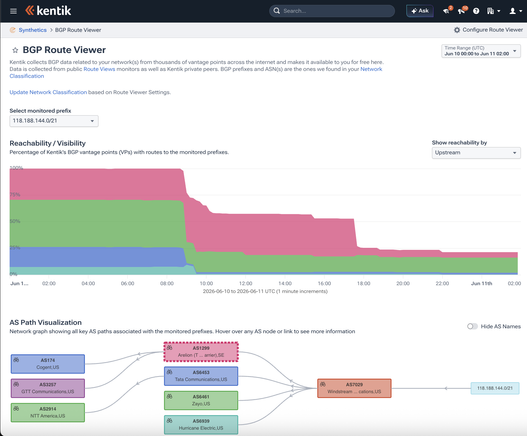527x436 pixels.
Task: Open the user profile menu
Action: [516, 11]
